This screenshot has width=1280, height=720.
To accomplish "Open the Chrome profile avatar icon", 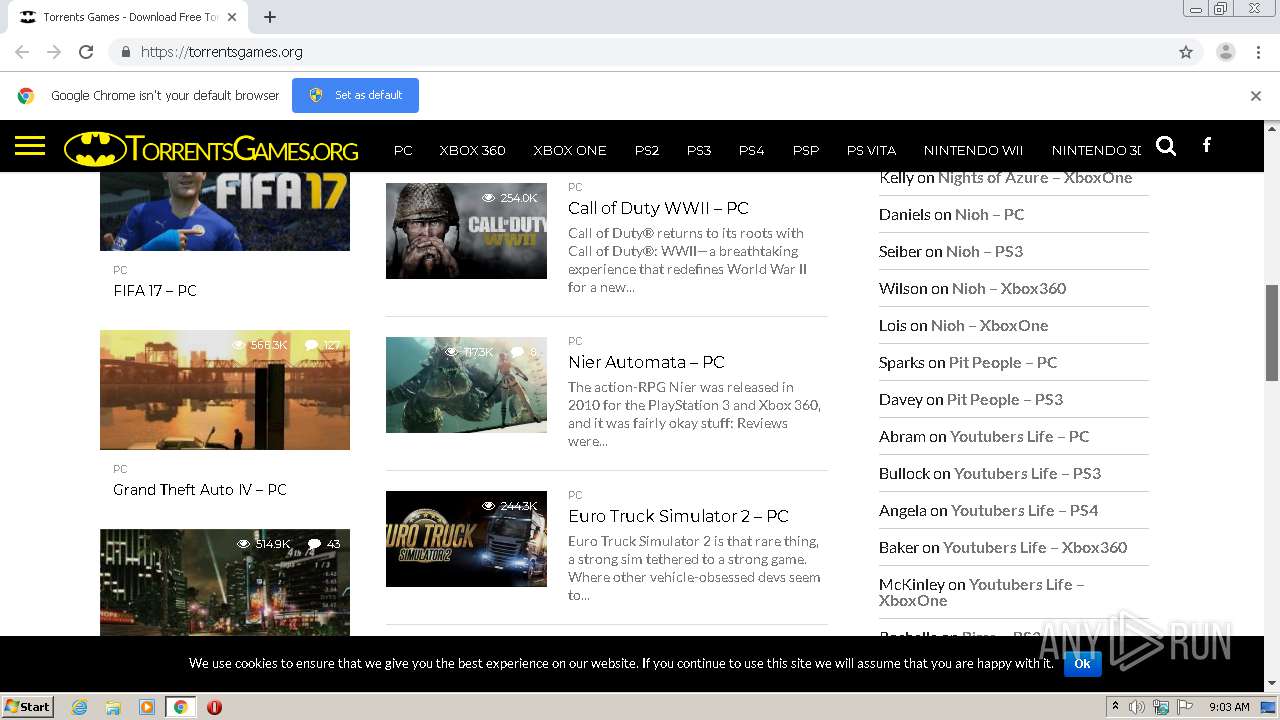I will (x=1225, y=52).
